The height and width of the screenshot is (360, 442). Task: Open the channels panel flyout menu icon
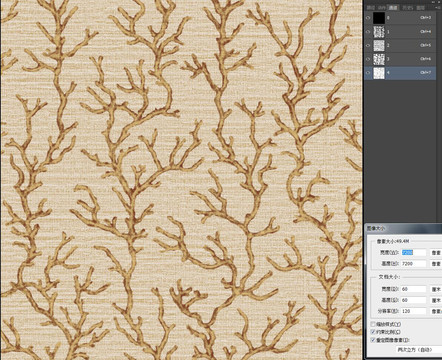(x=438, y=7)
